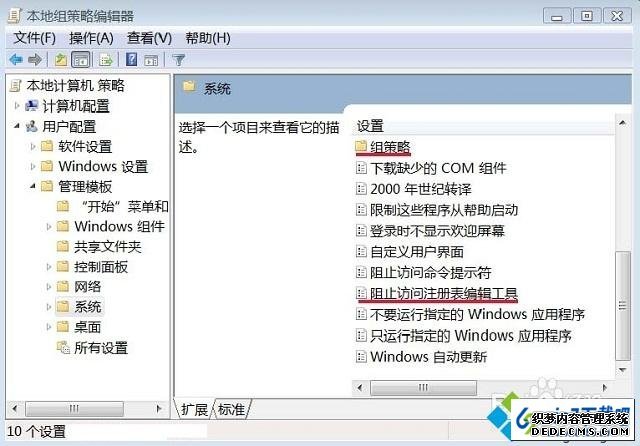Image resolution: width=640 pixels, height=446 pixels.
Task: Open the 操作(A) menu
Action: (x=91, y=38)
